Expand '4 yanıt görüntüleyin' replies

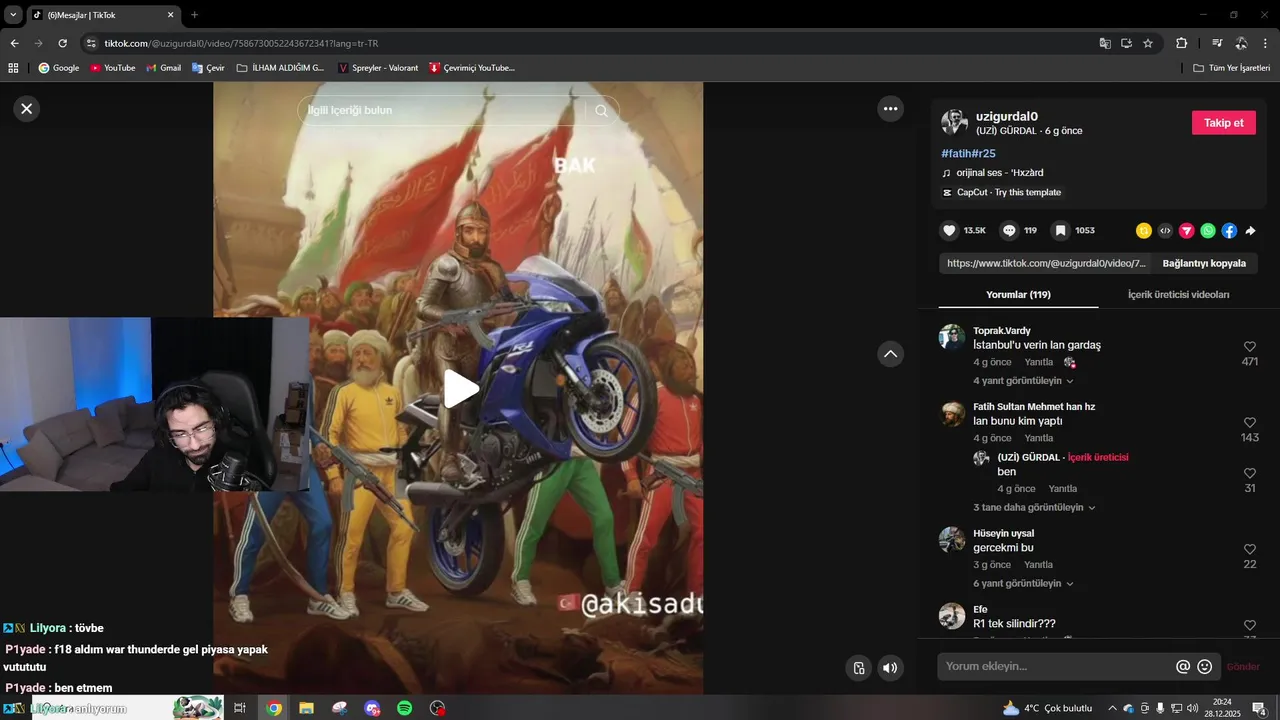1023,381
